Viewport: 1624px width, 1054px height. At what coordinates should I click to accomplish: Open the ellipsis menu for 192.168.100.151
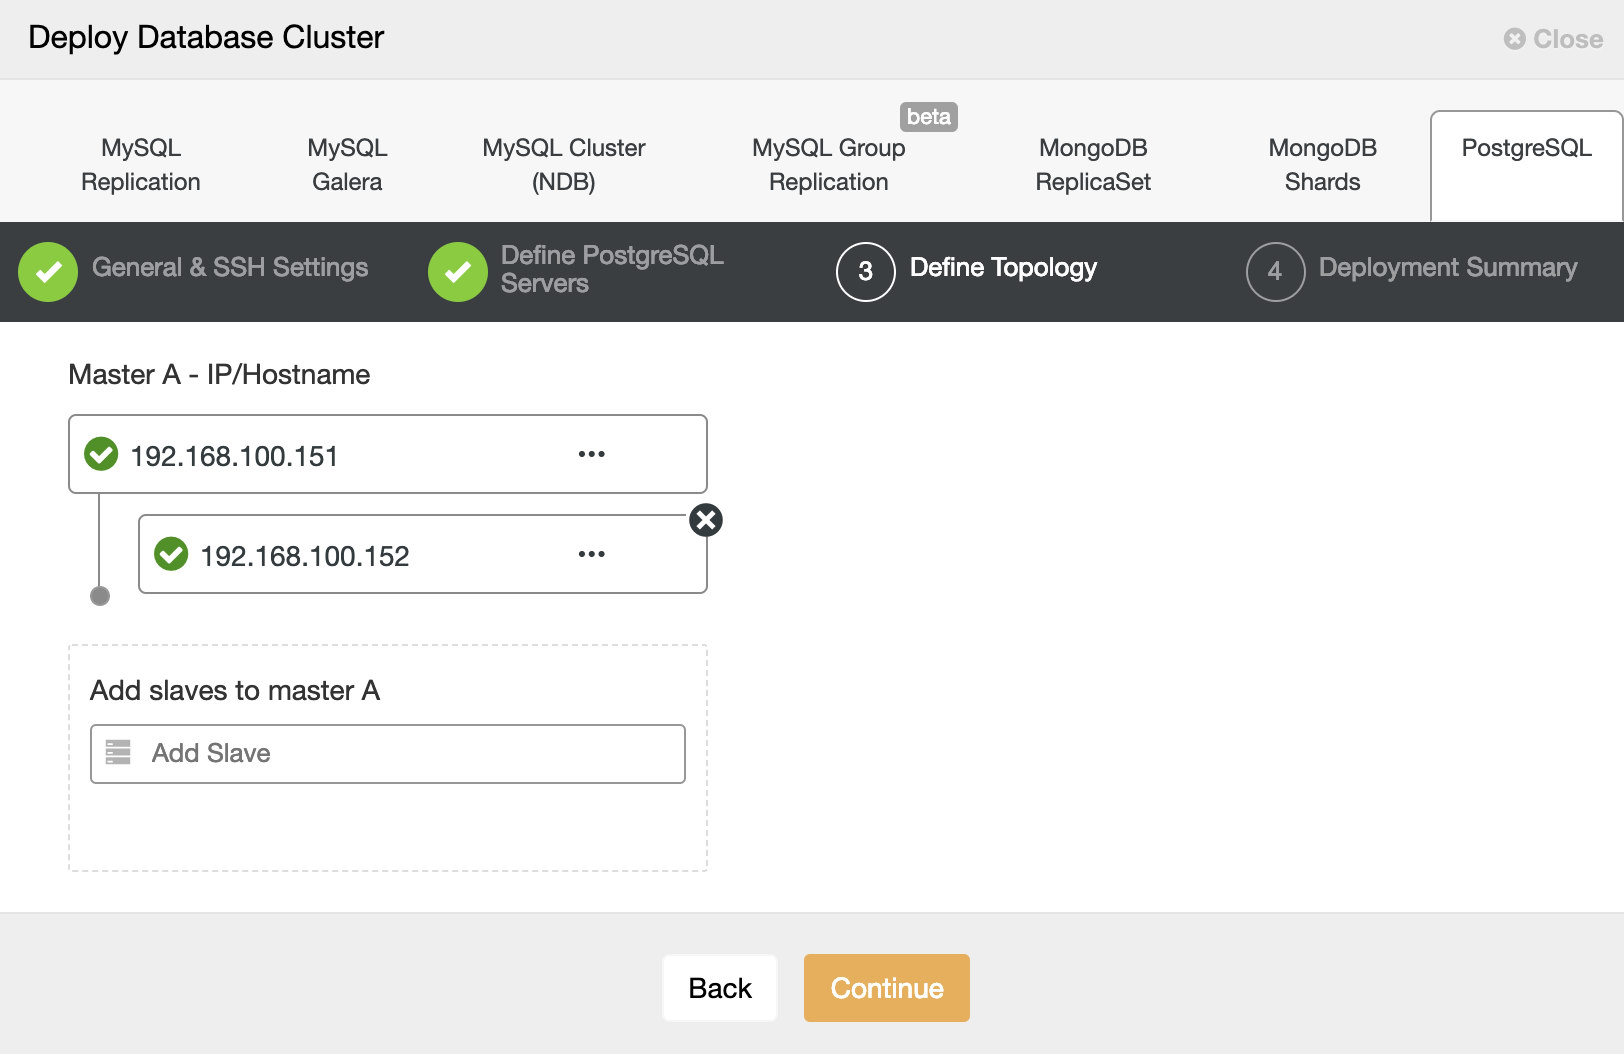pos(592,454)
